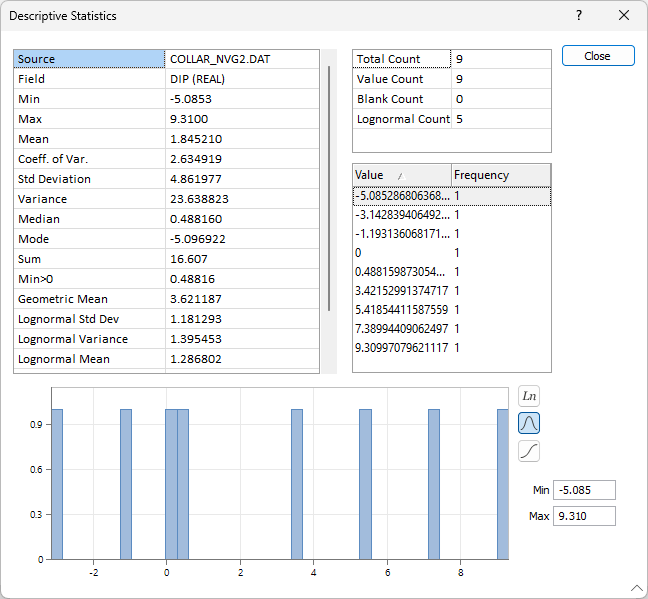Viewport: 648px width, 599px height.
Task: Click into the histogram Max input field
Action: click(583, 516)
